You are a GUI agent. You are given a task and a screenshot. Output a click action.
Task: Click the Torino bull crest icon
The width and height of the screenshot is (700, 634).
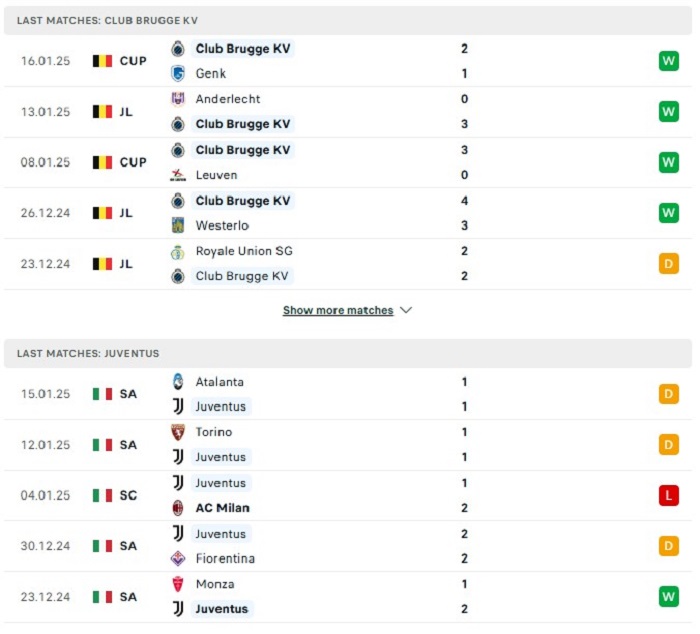tap(178, 432)
